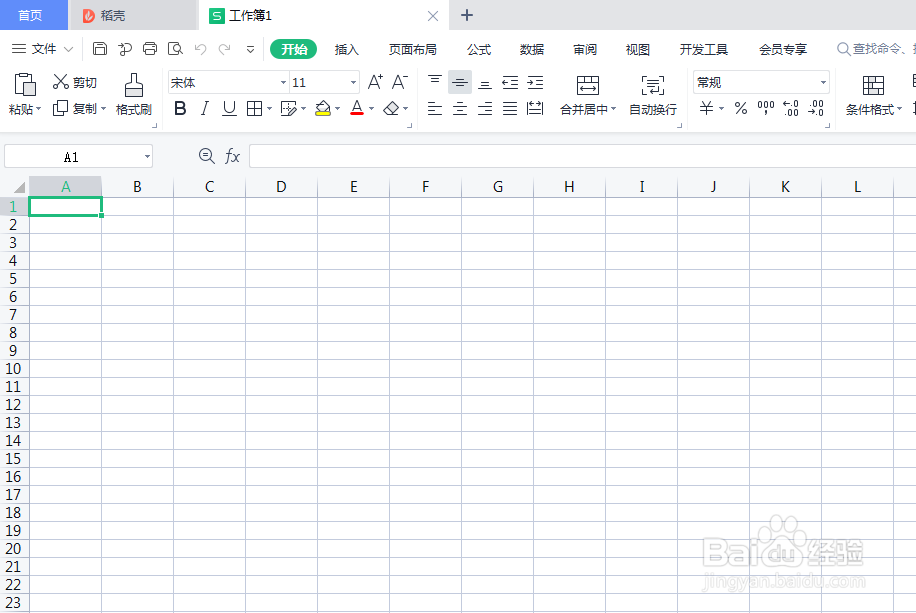Click the formula bar input field
The image size is (916, 613).
point(582,156)
